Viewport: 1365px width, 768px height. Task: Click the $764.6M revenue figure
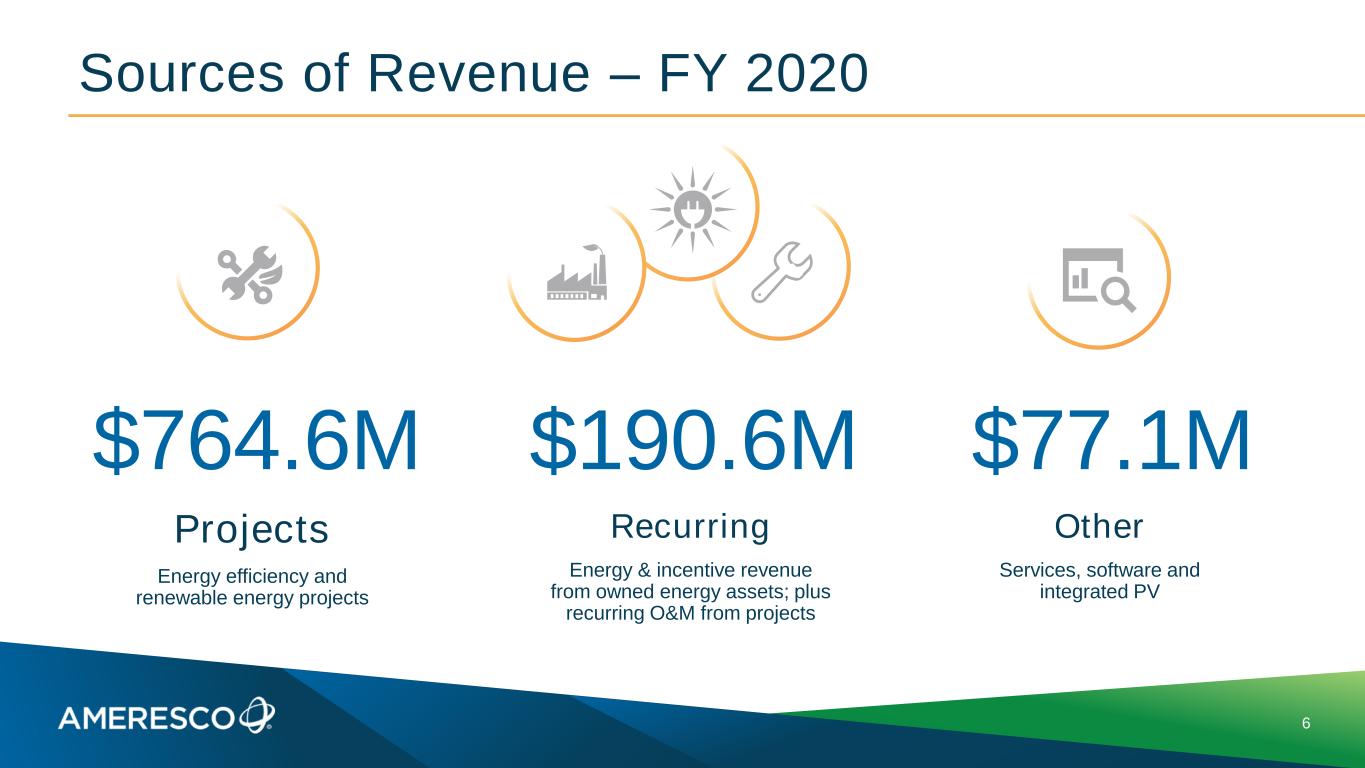(x=256, y=441)
